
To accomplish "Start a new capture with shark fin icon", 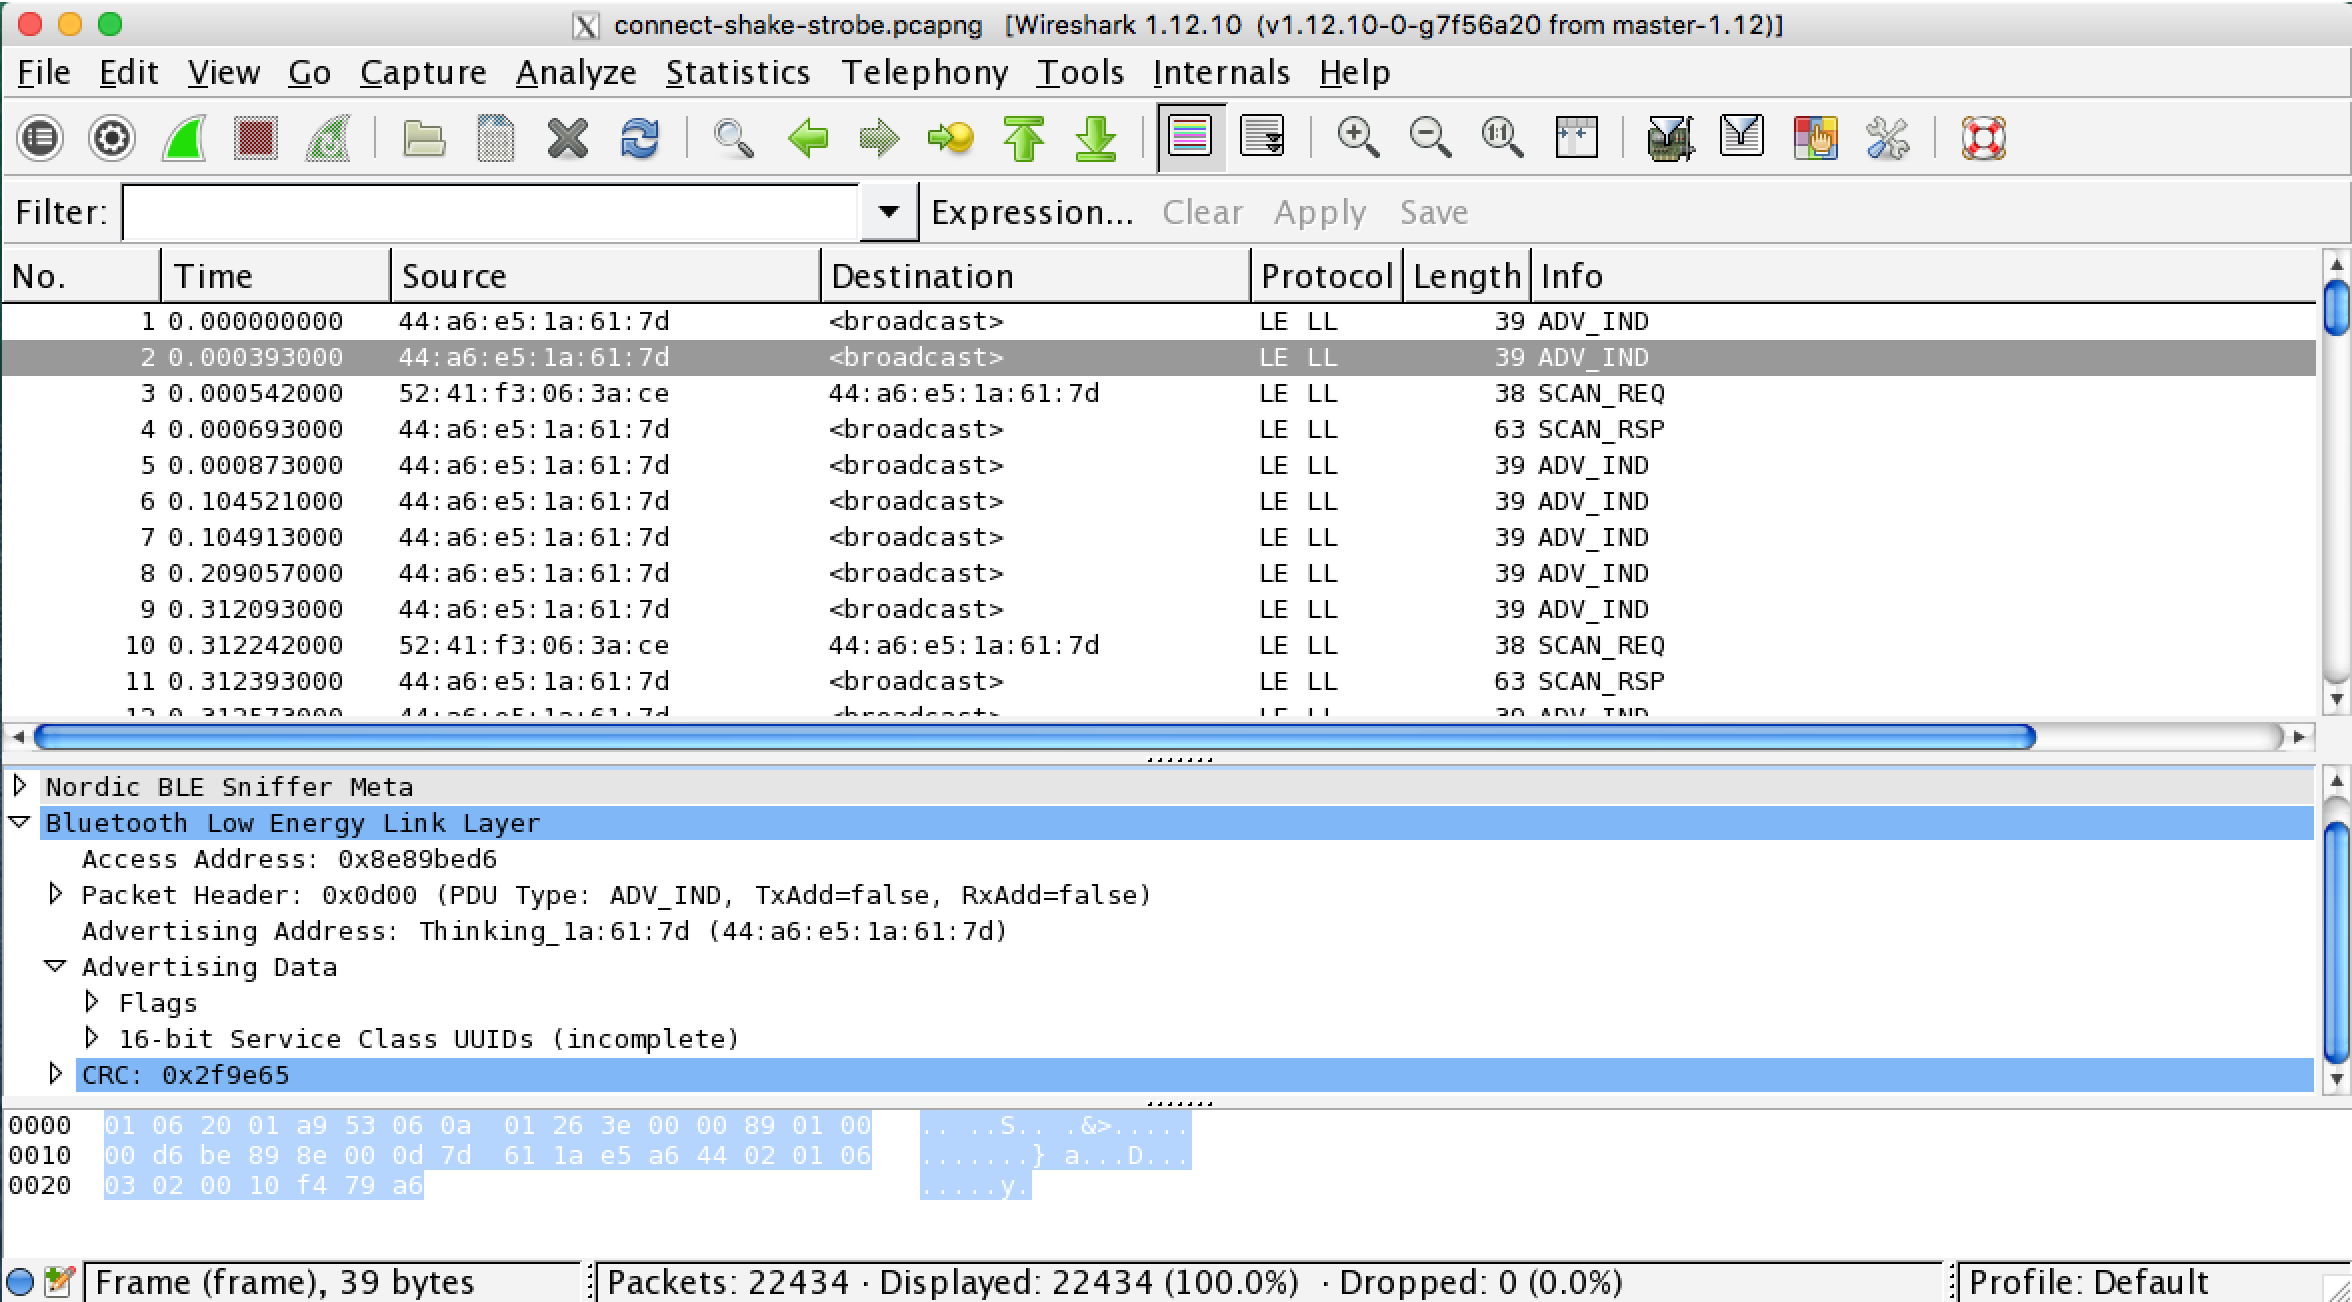I will pos(184,138).
